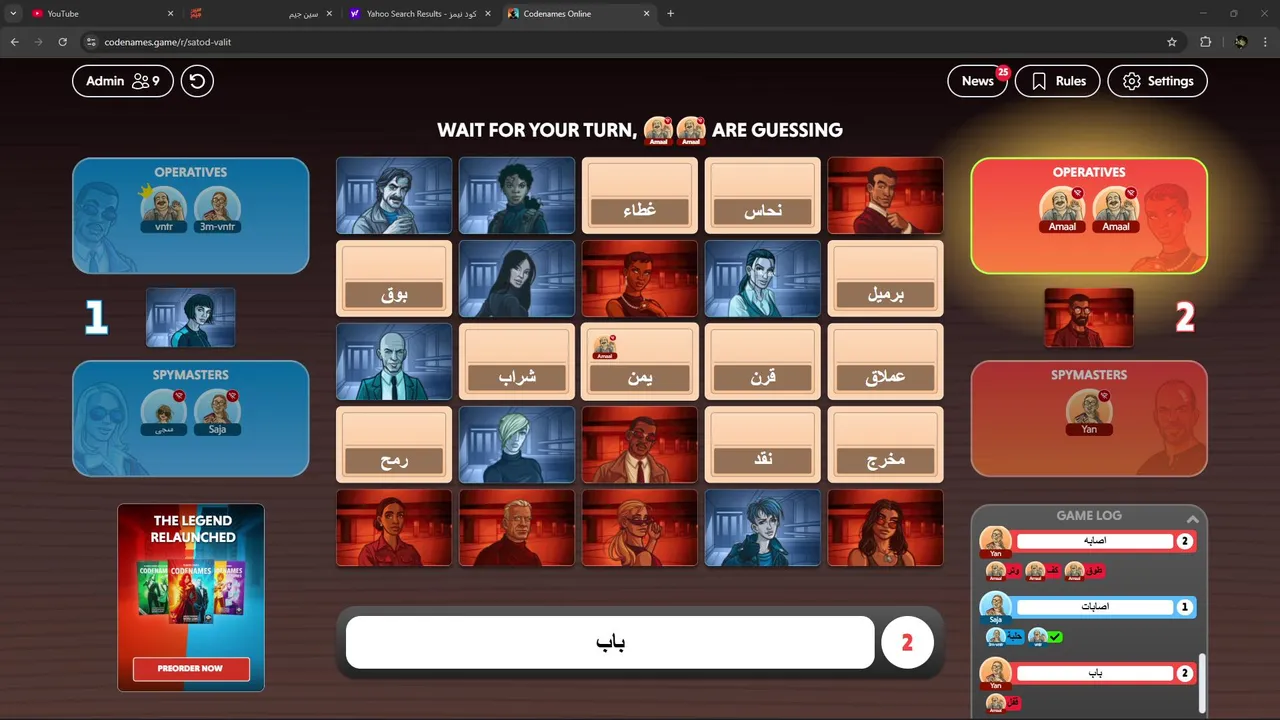Choose the card labeled يمن
Screen dimensions: 1280x720
(639, 362)
